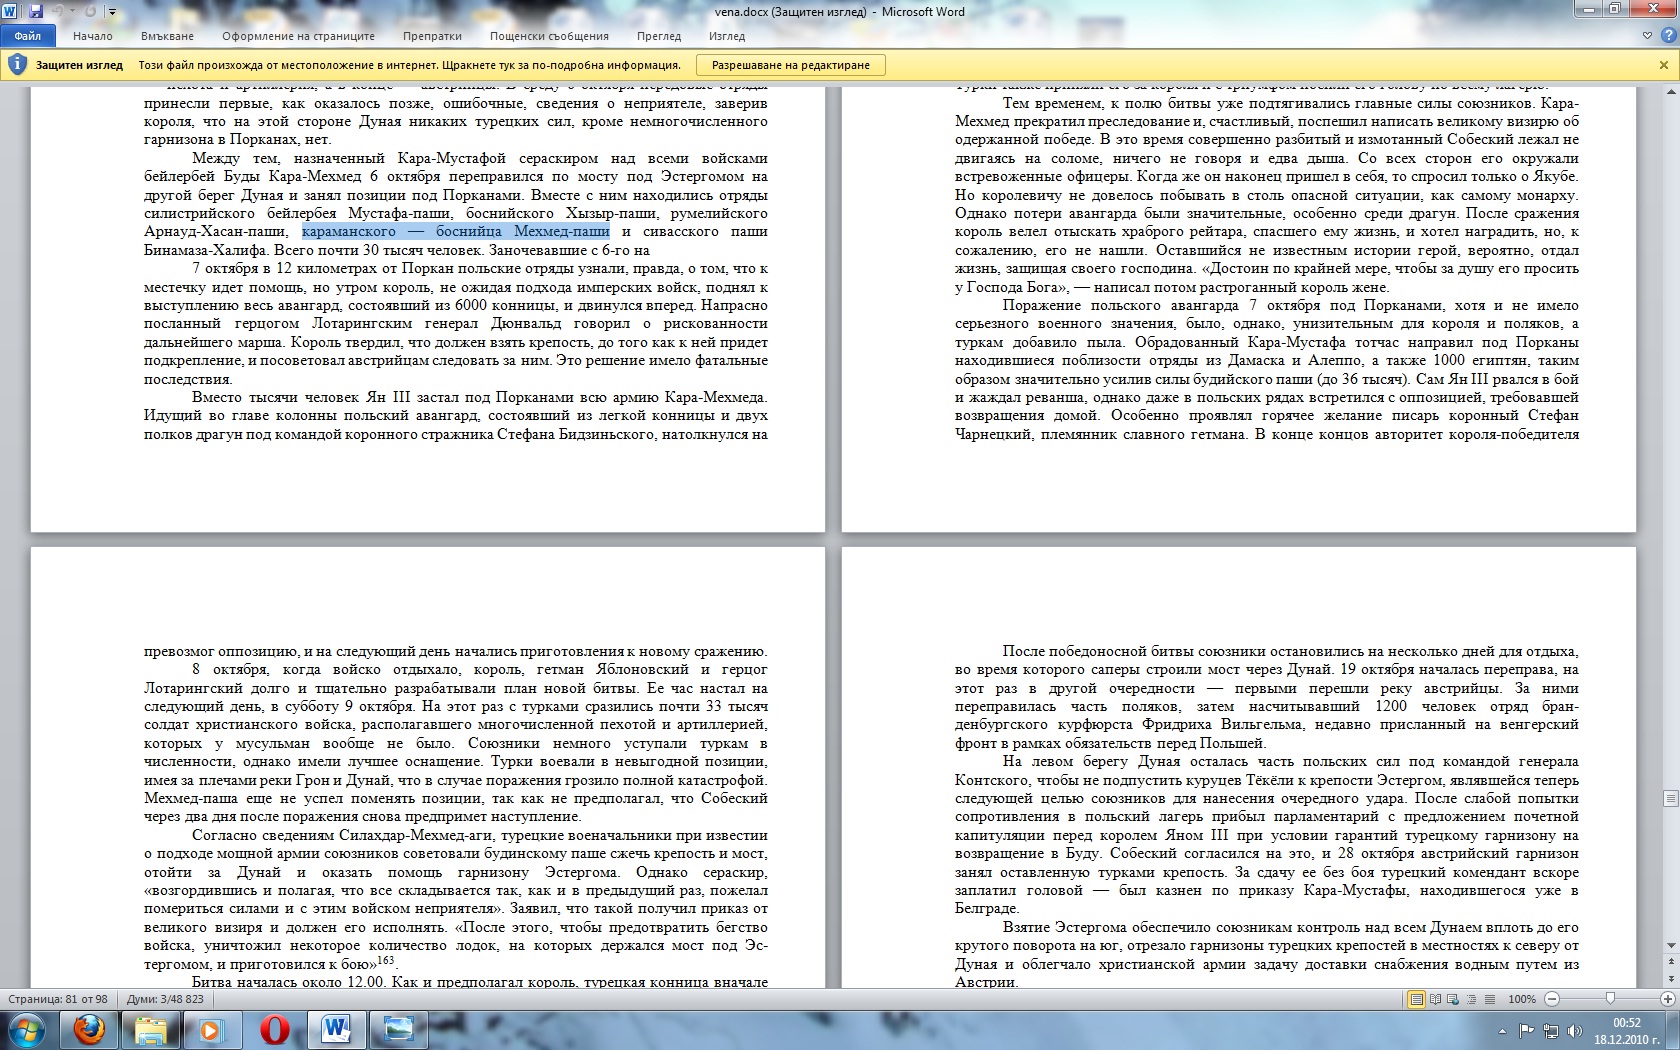The height and width of the screenshot is (1050, 1680).
Task: Click the zoom in plus button
Action: pos(1667,999)
